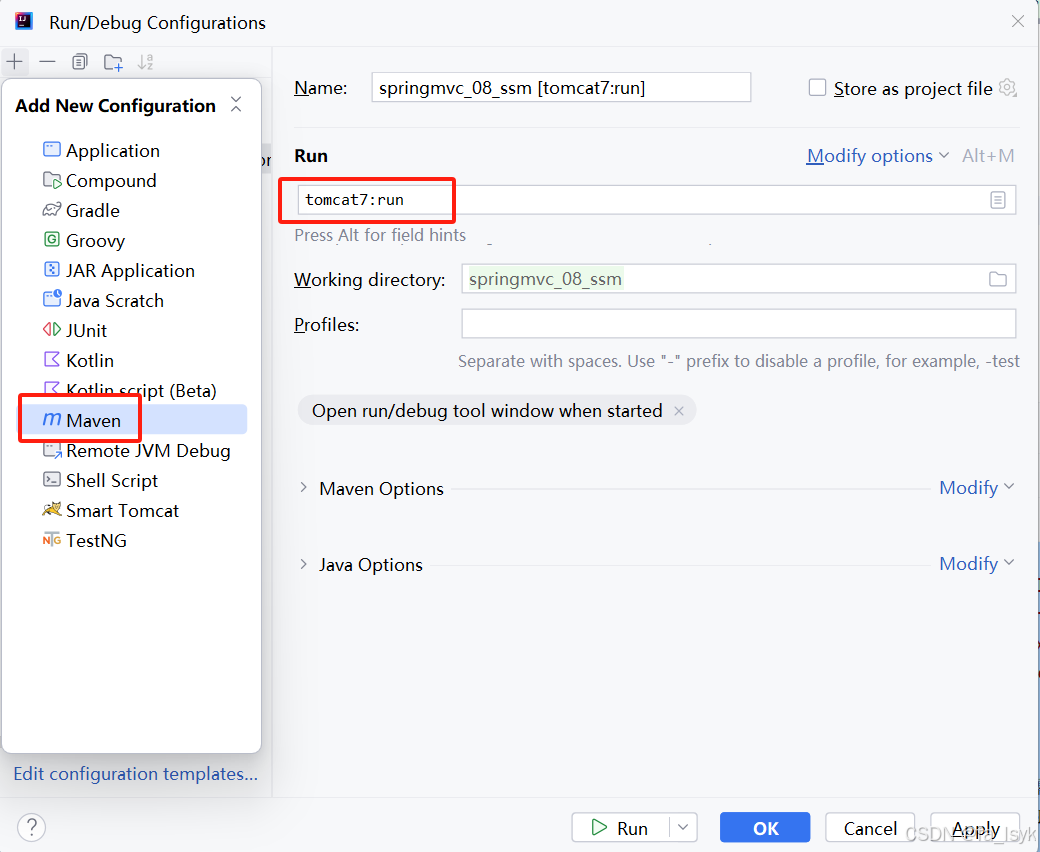The width and height of the screenshot is (1040, 852).
Task: Click the Maven m icon
Action: 52,419
